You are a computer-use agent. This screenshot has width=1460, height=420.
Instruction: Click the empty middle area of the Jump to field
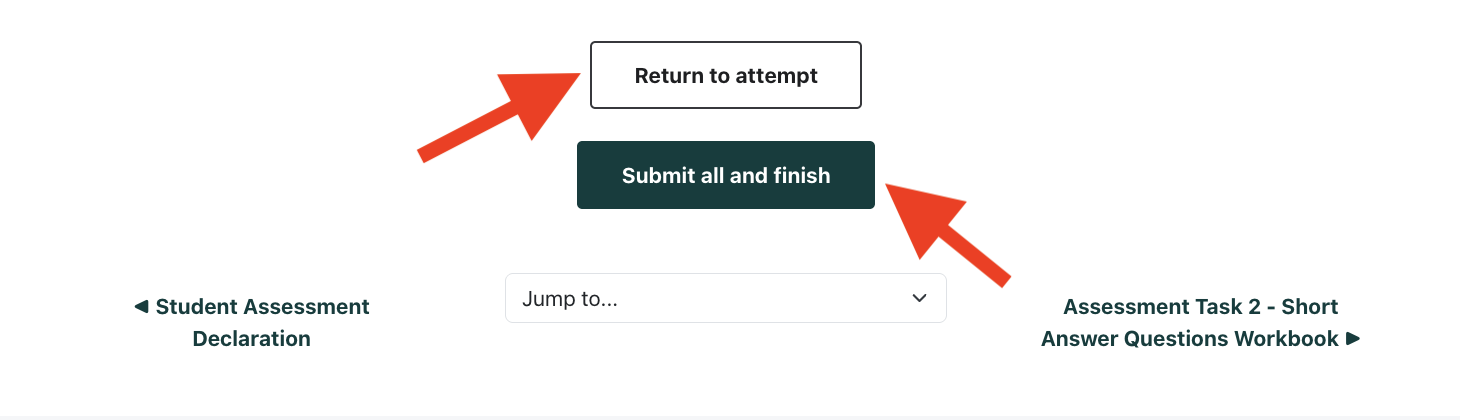pos(760,299)
